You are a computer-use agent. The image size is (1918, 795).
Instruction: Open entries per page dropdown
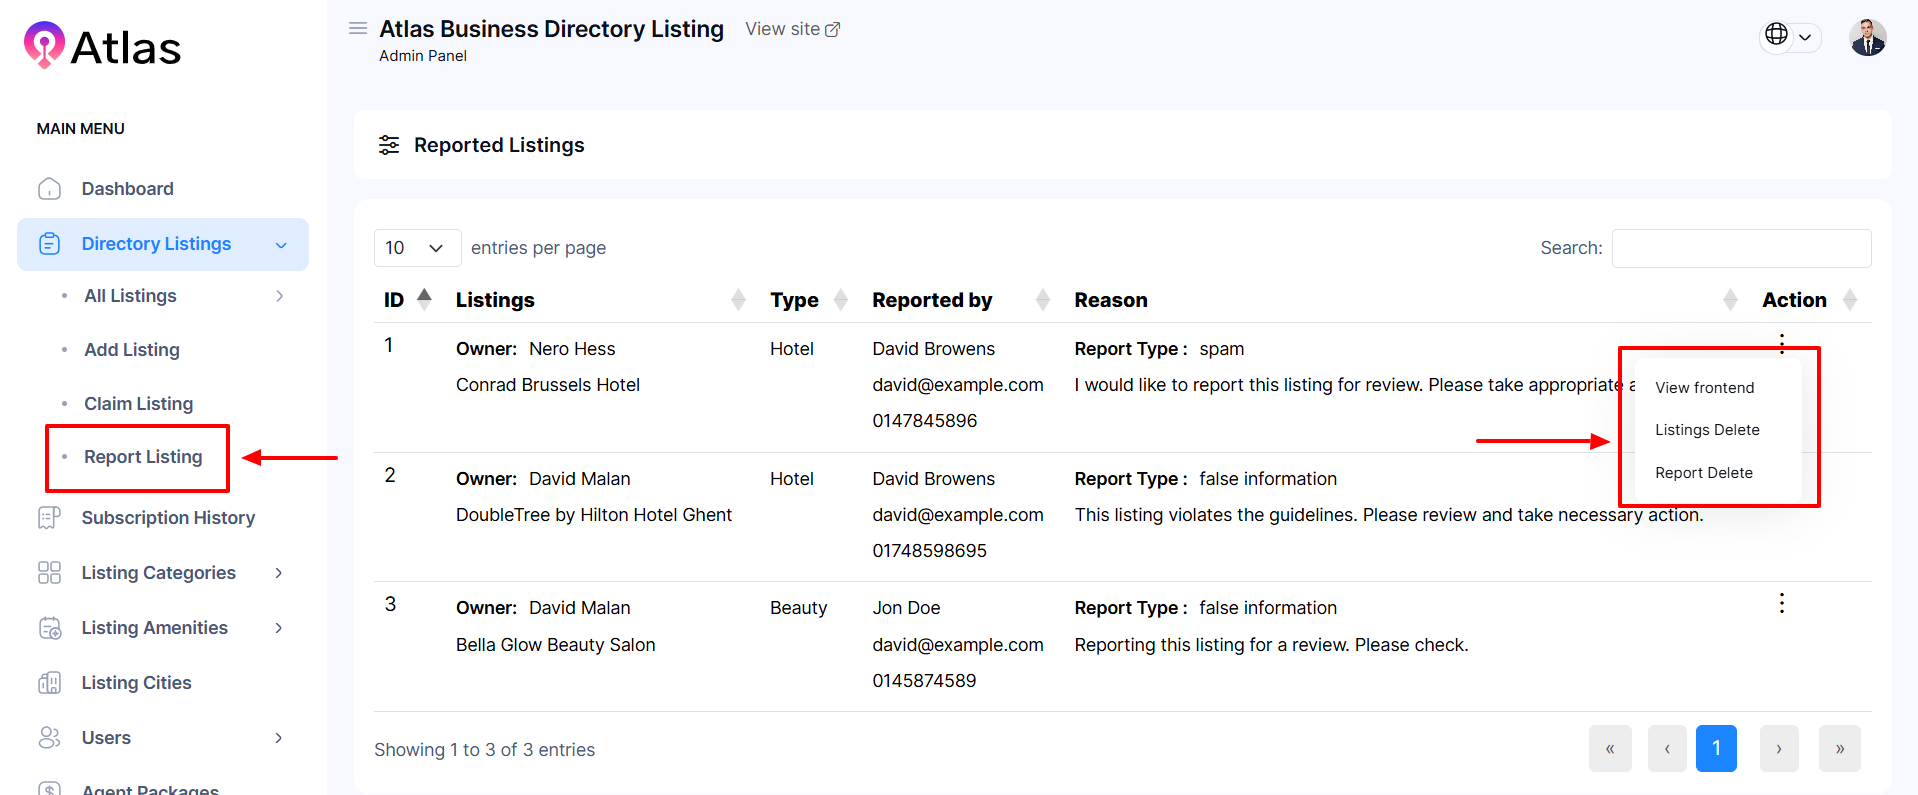pos(416,248)
